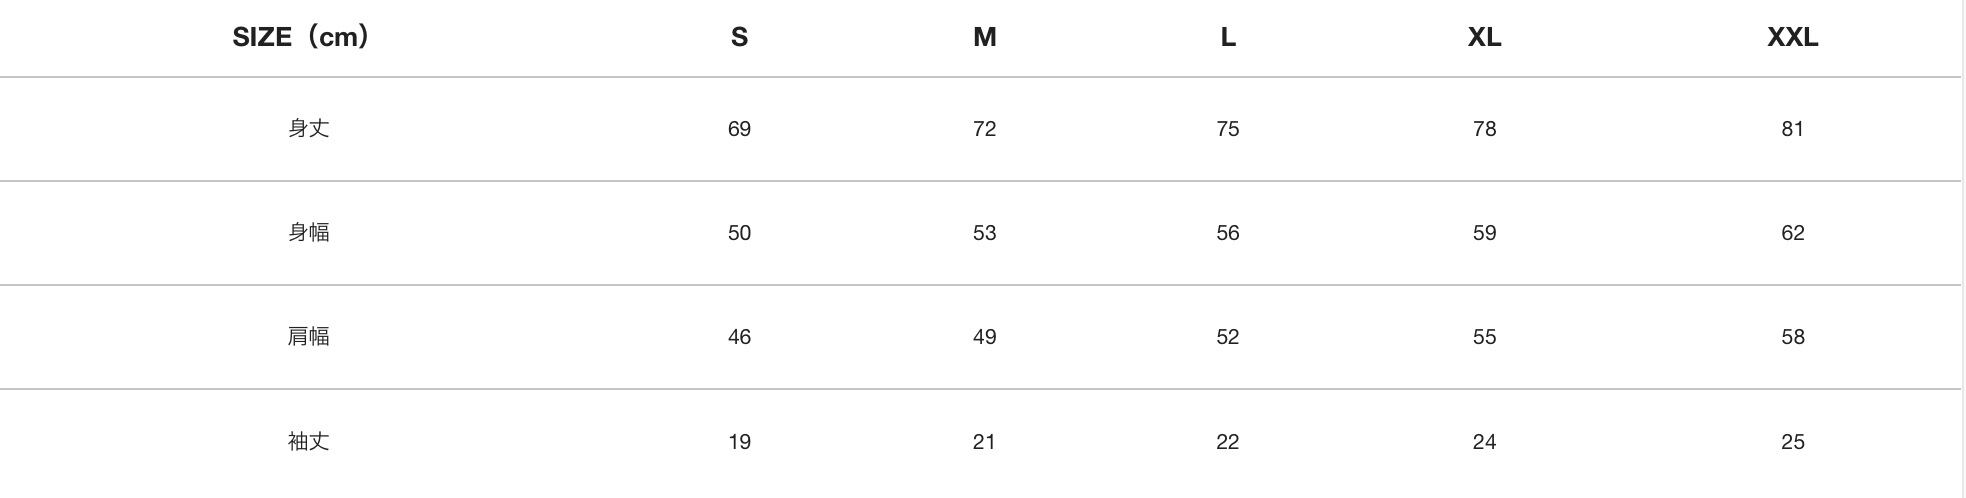Click the 身丈 value 81 for XXL

click(x=1792, y=129)
